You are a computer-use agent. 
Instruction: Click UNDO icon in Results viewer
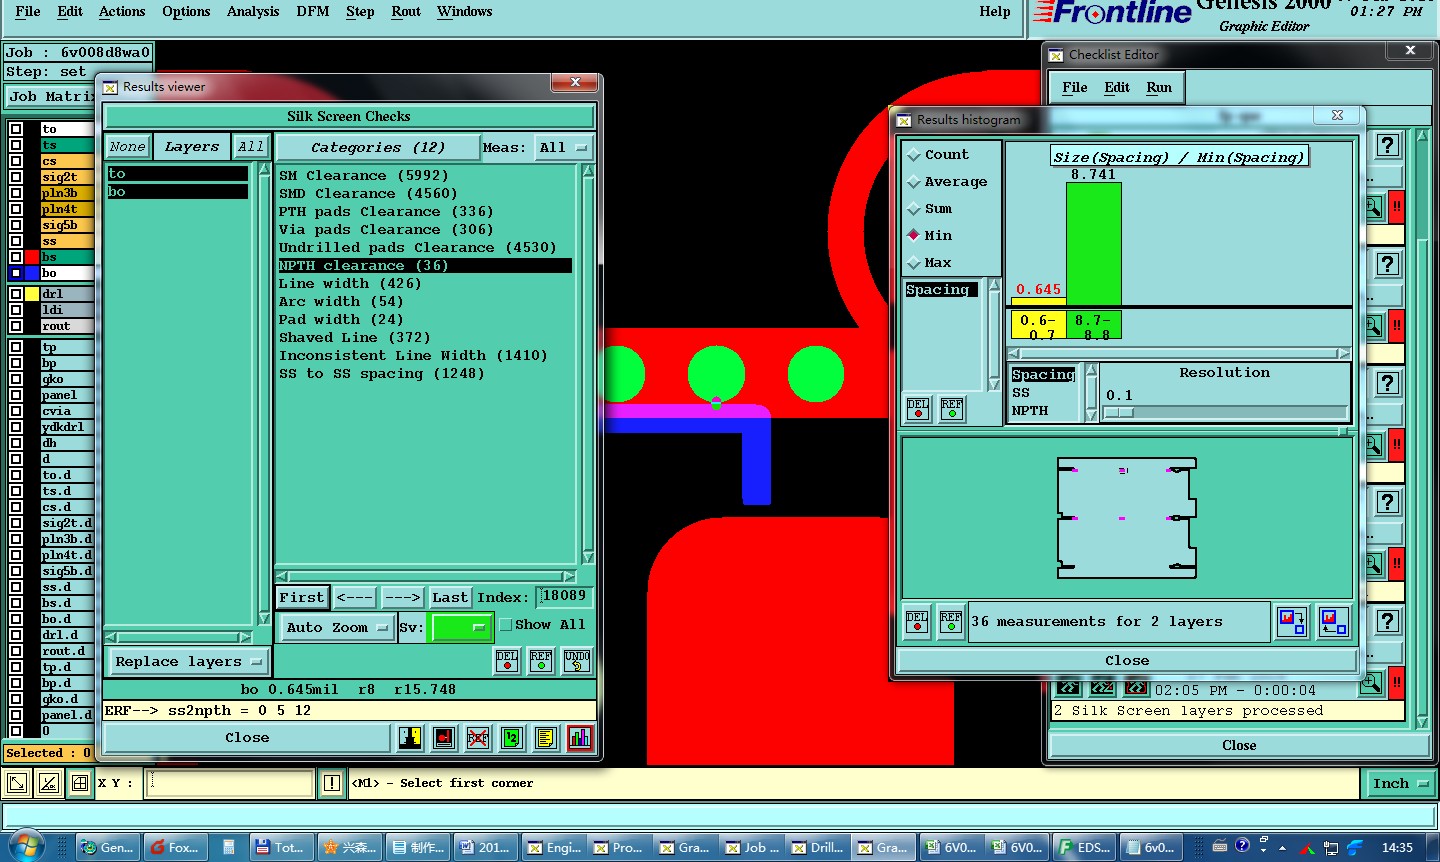[x=577, y=661]
